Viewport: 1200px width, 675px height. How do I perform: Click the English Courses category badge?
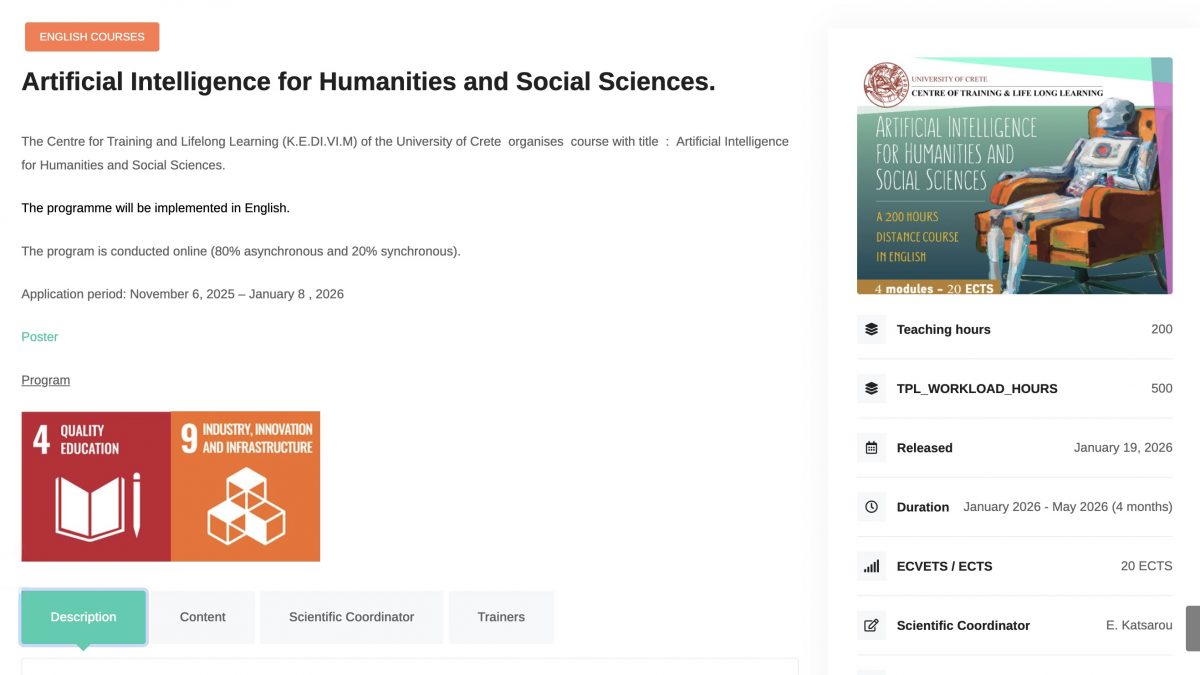coord(92,37)
